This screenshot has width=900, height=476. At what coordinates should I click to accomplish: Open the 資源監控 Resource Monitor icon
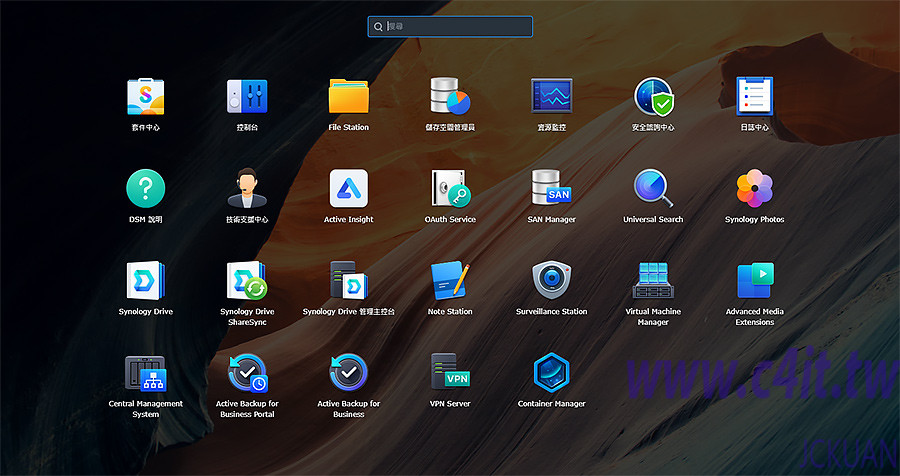(x=552, y=96)
